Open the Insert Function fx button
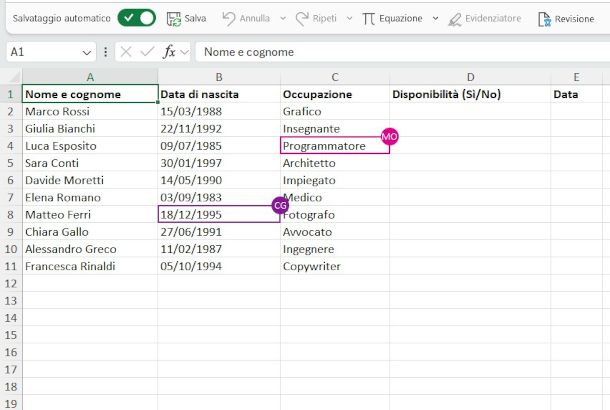 click(169, 52)
